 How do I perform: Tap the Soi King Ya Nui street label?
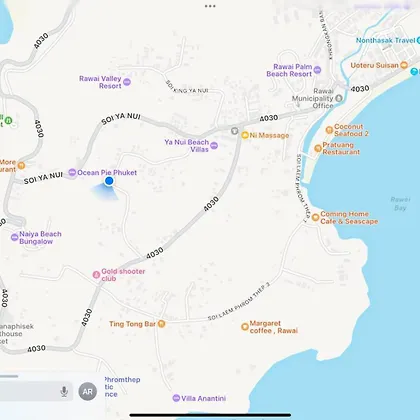186,87
